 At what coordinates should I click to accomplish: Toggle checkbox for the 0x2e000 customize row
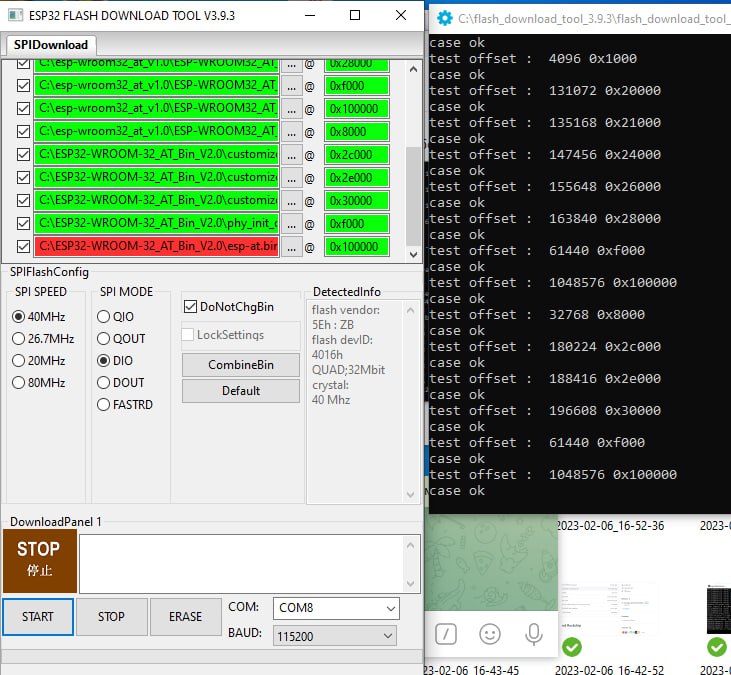coord(23,178)
